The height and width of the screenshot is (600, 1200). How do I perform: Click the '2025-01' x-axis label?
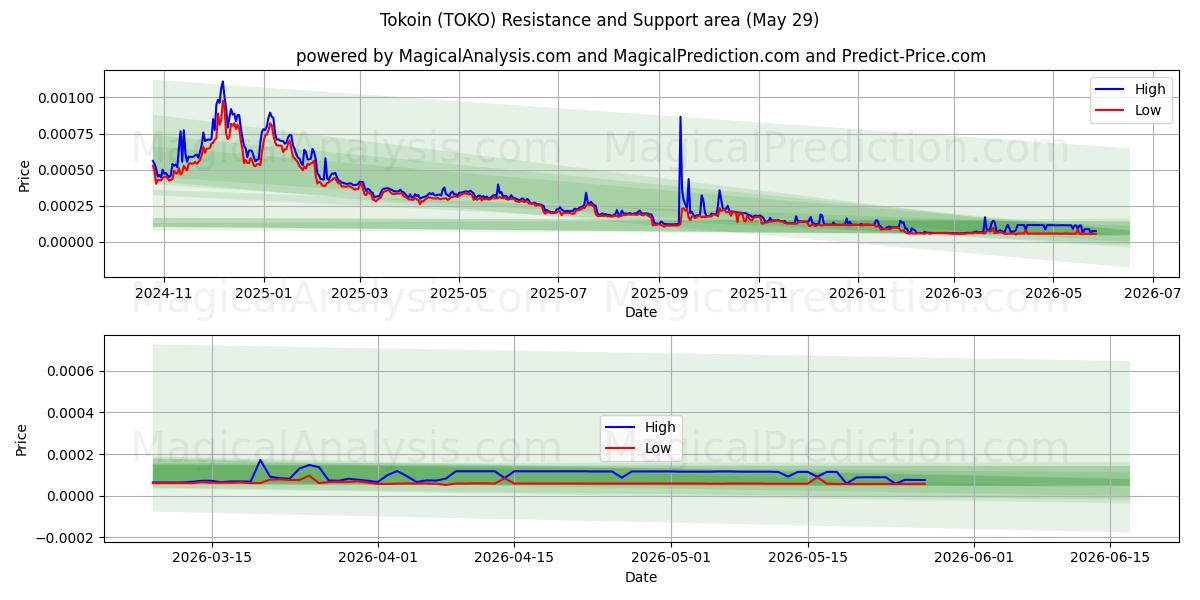coord(264,294)
